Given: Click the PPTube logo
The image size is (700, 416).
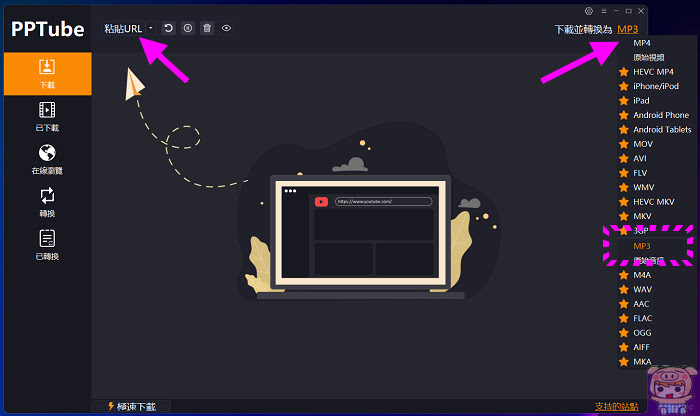Looking at the screenshot, I should (47, 29).
